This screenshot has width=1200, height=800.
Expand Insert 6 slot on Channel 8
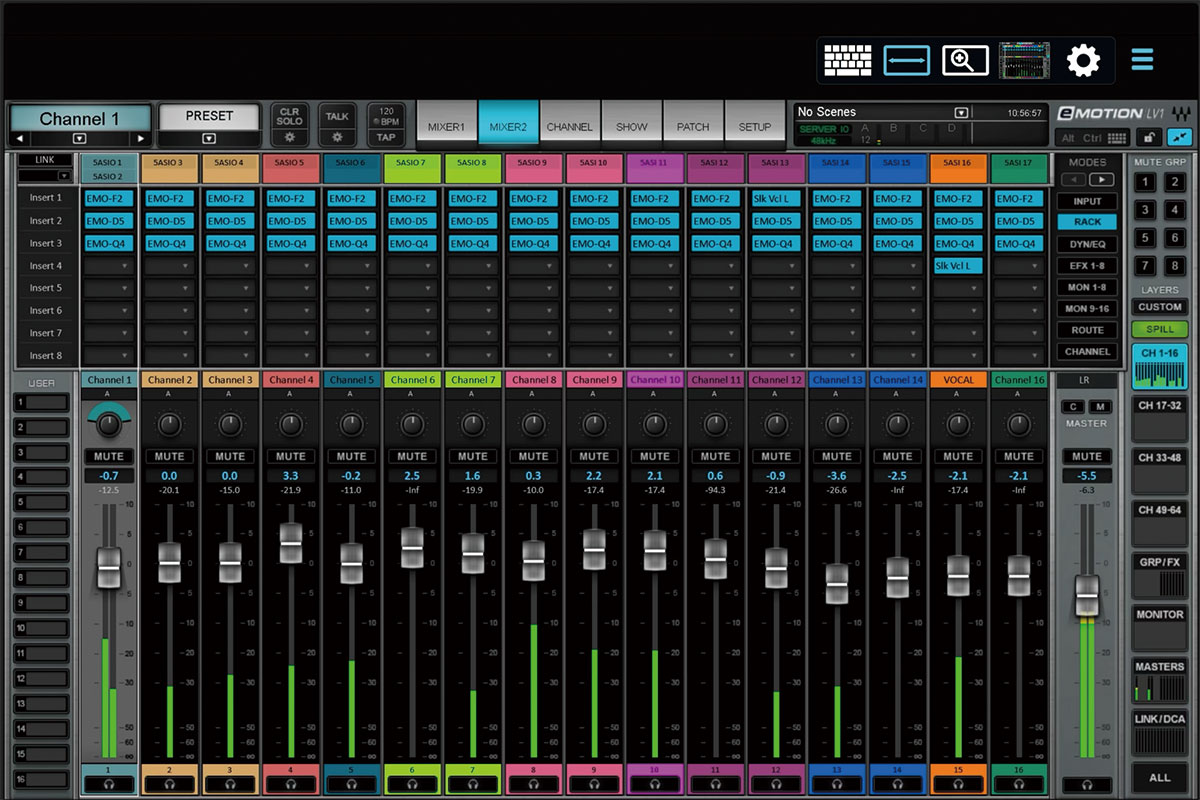pos(534,310)
